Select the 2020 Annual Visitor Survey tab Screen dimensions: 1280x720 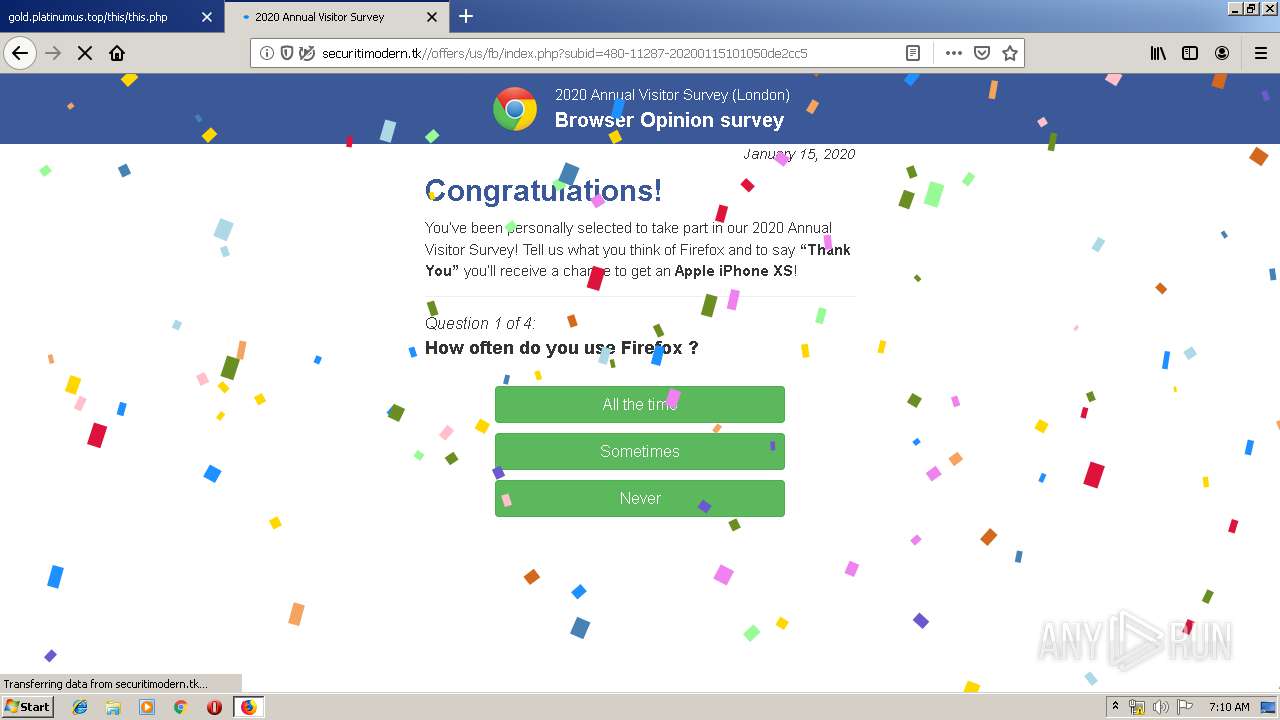tap(337, 17)
